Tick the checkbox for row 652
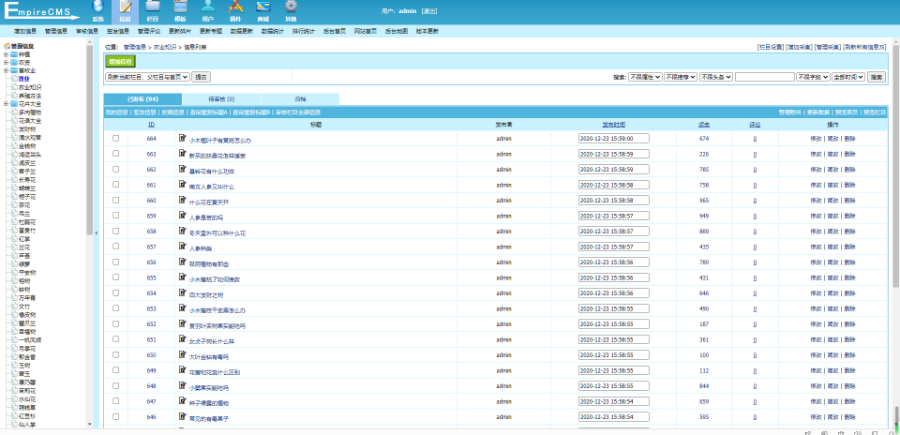 click(116, 324)
